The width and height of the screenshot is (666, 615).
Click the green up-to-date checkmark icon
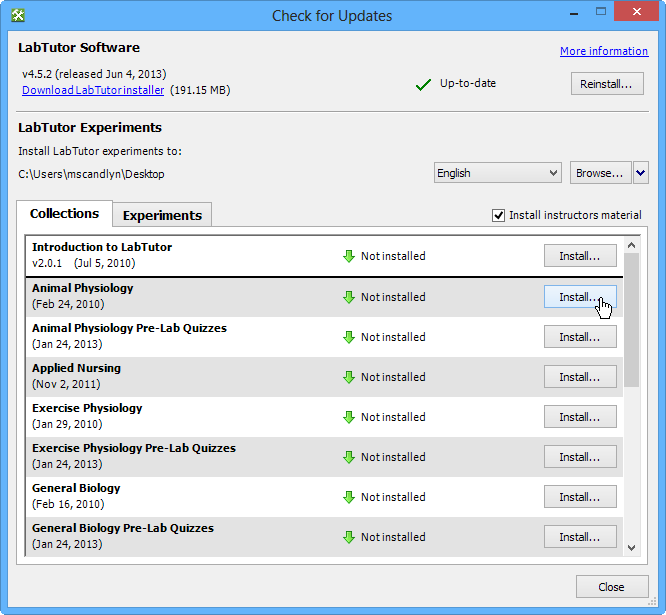click(x=423, y=84)
